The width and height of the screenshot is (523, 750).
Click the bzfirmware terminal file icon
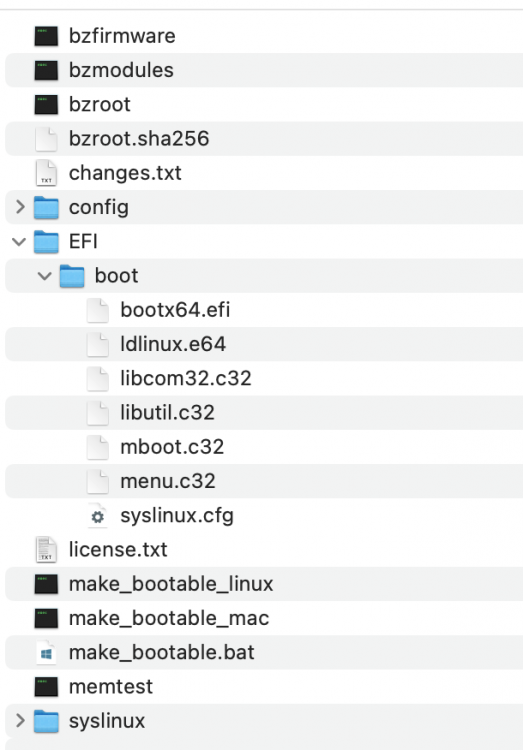(46, 36)
